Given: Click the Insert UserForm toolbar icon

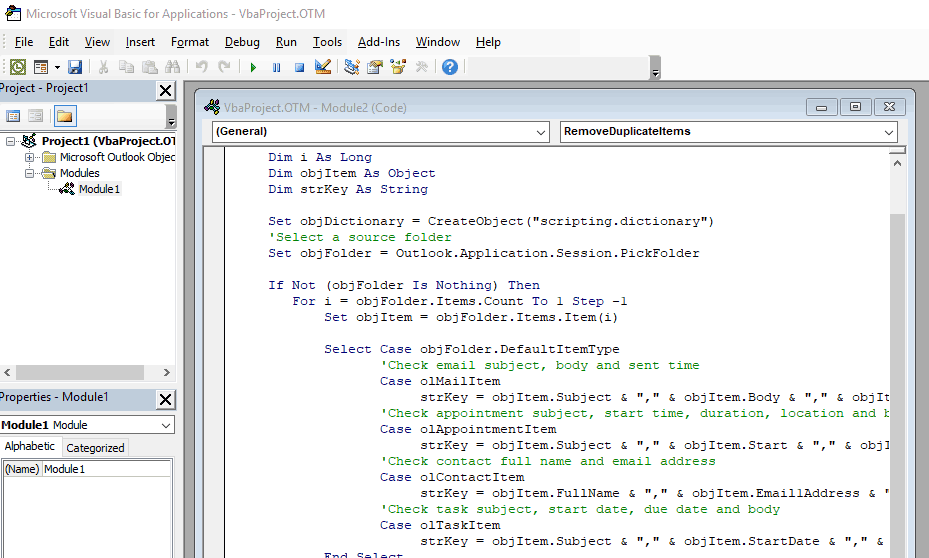Looking at the screenshot, I should click(41, 67).
